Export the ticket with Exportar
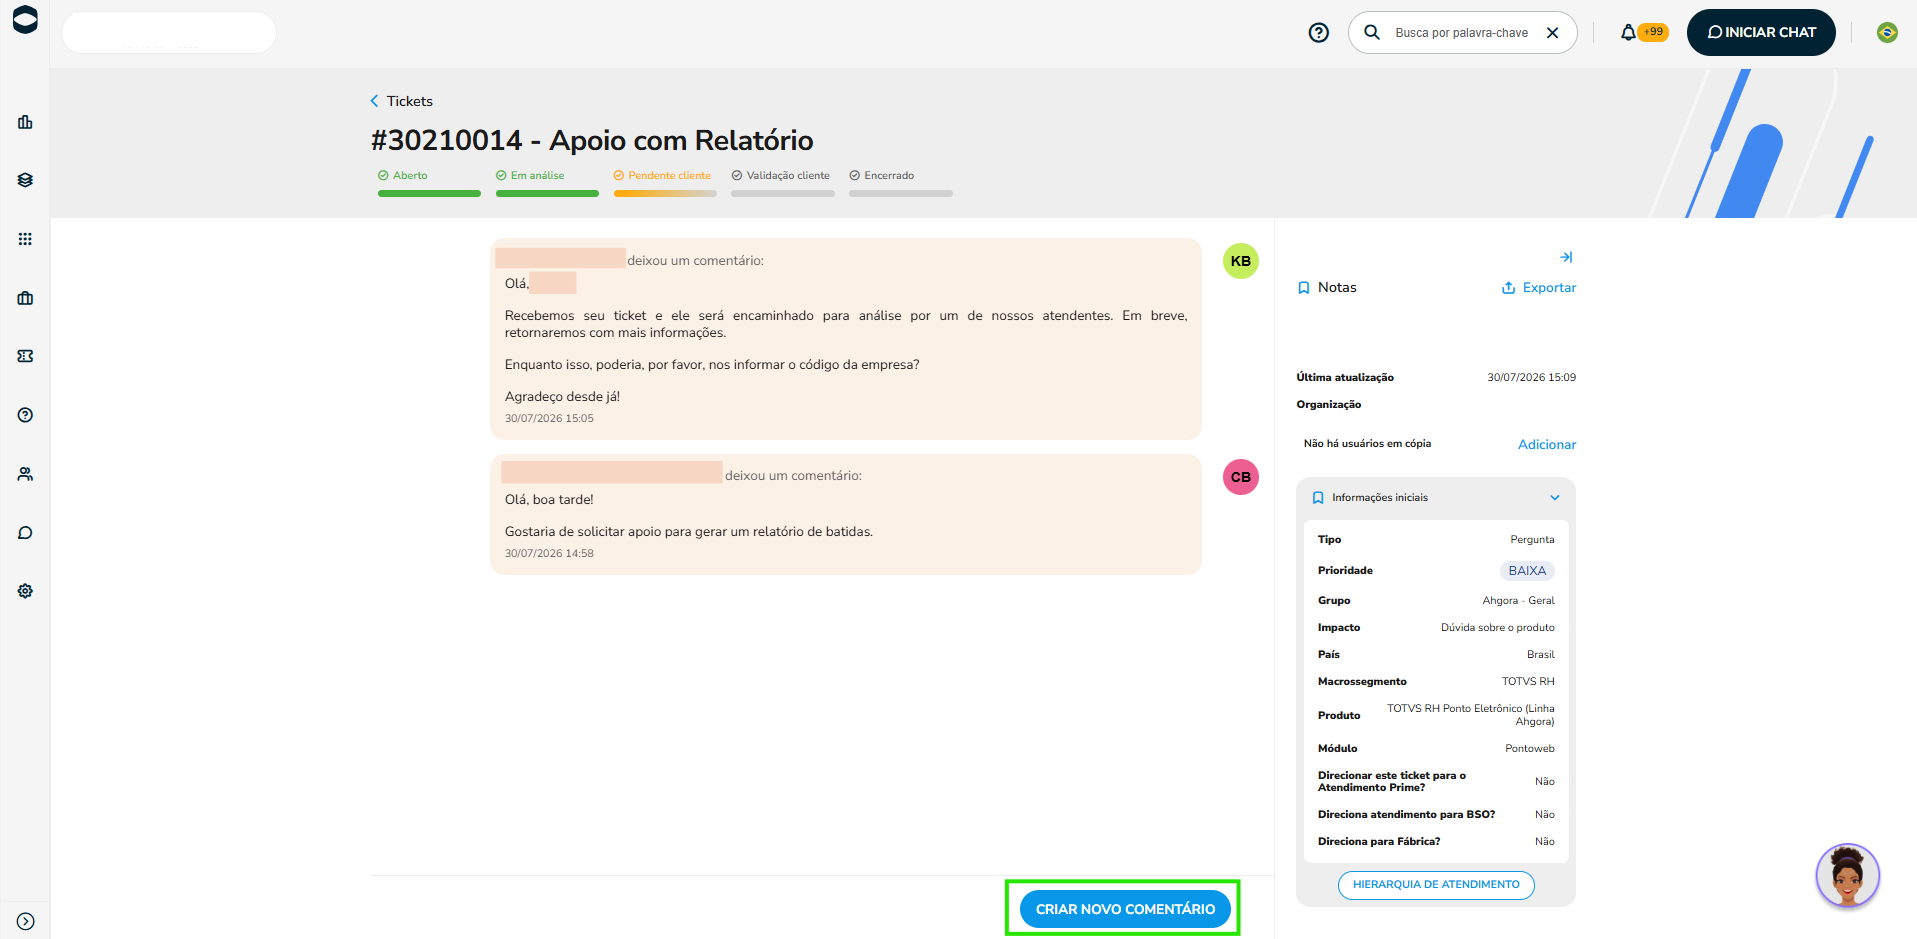 (x=1538, y=288)
